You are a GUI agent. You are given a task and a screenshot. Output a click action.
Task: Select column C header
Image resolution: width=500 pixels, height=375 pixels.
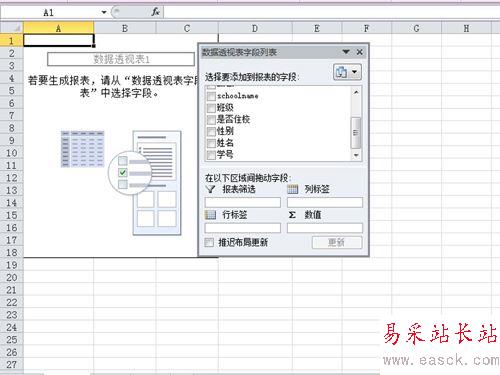pyautogui.click(x=187, y=28)
